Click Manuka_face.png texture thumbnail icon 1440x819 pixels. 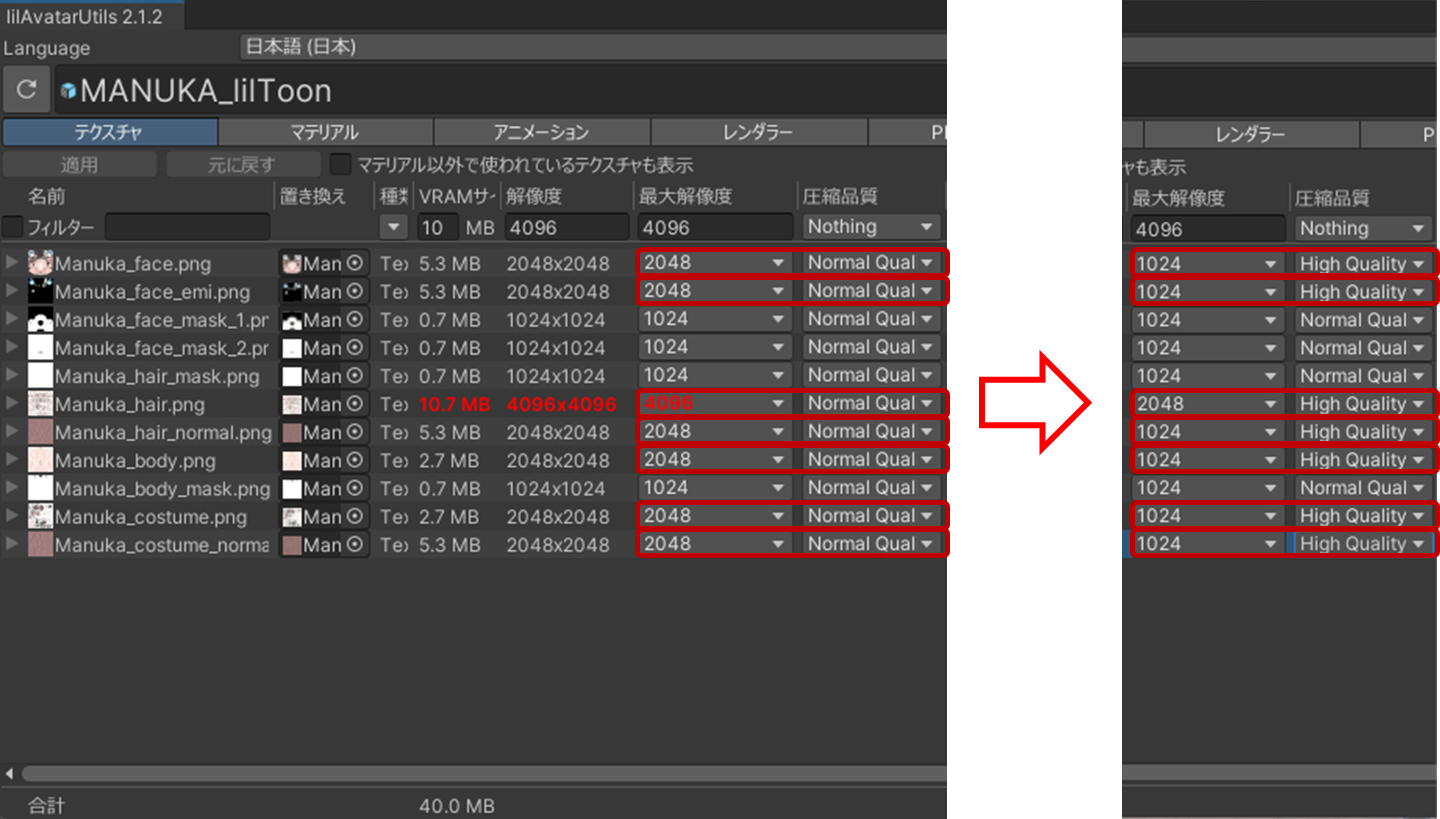(x=40, y=264)
